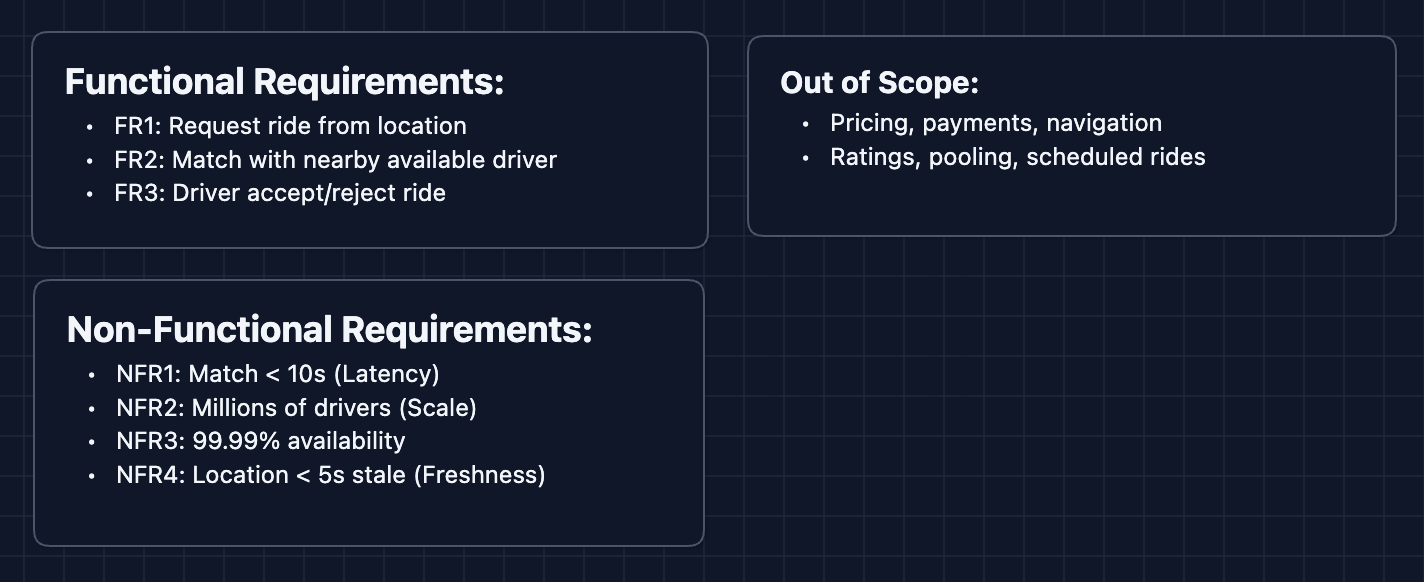Click the Out of Scope heading
1424x582 pixels.
(x=879, y=82)
